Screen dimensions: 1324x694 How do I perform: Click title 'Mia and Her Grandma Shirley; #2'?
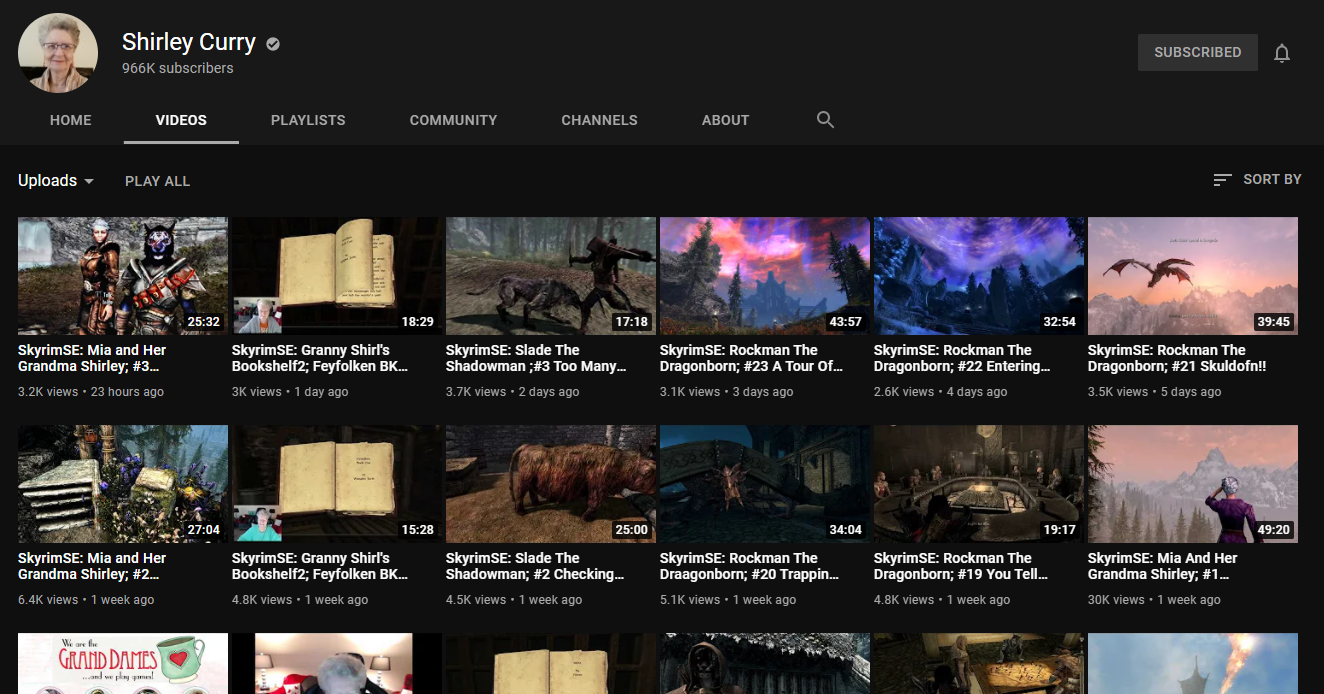click(x=92, y=566)
